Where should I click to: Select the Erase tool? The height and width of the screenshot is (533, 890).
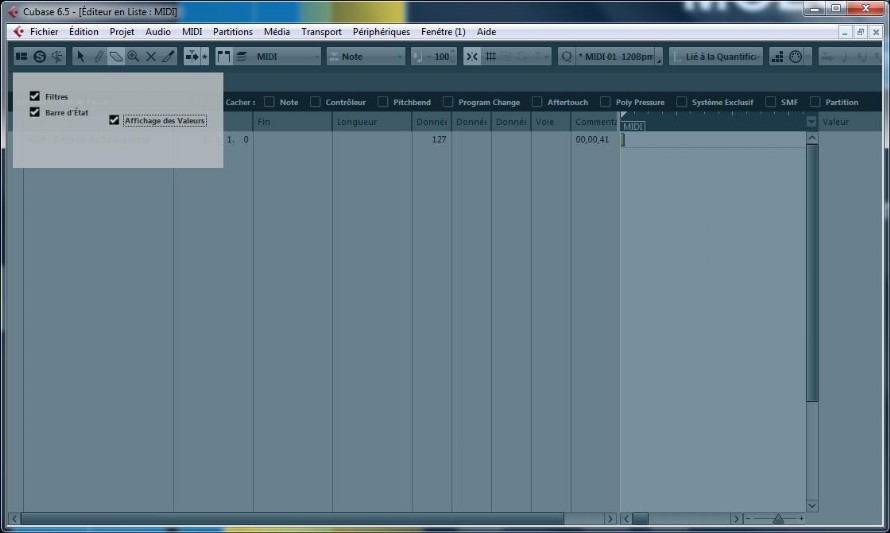pyautogui.click(x=116, y=56)
